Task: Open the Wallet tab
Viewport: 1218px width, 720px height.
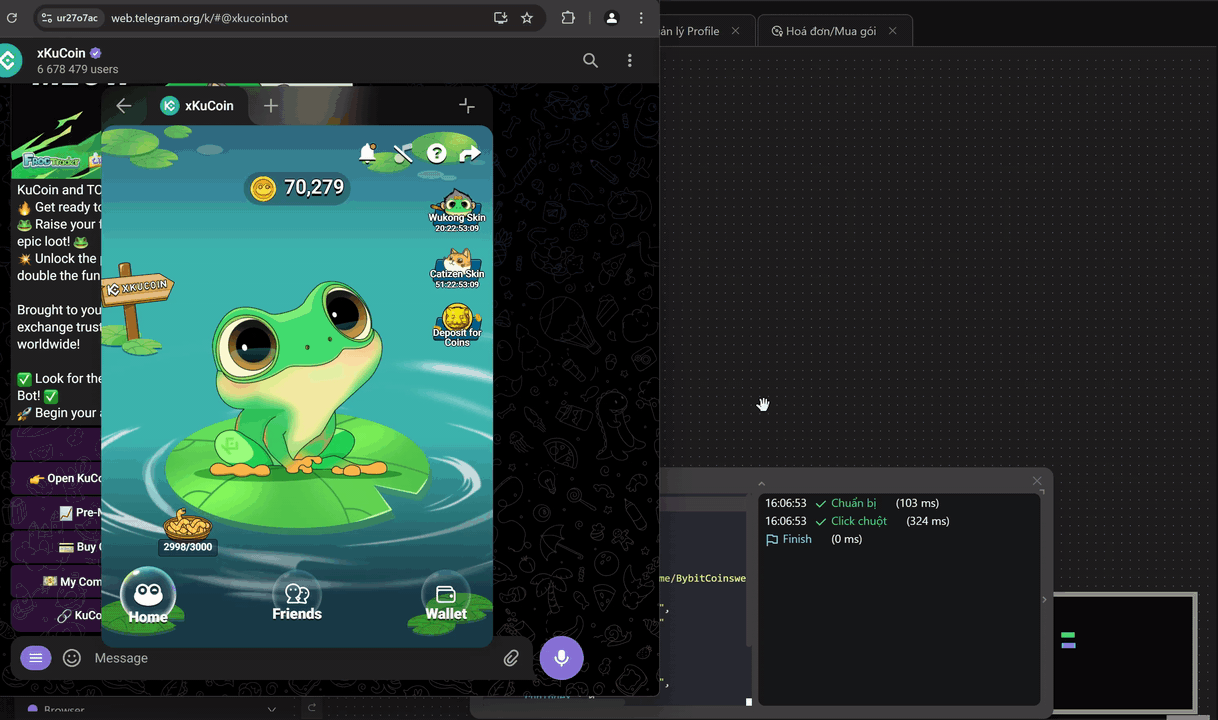Action: (446, 600)
